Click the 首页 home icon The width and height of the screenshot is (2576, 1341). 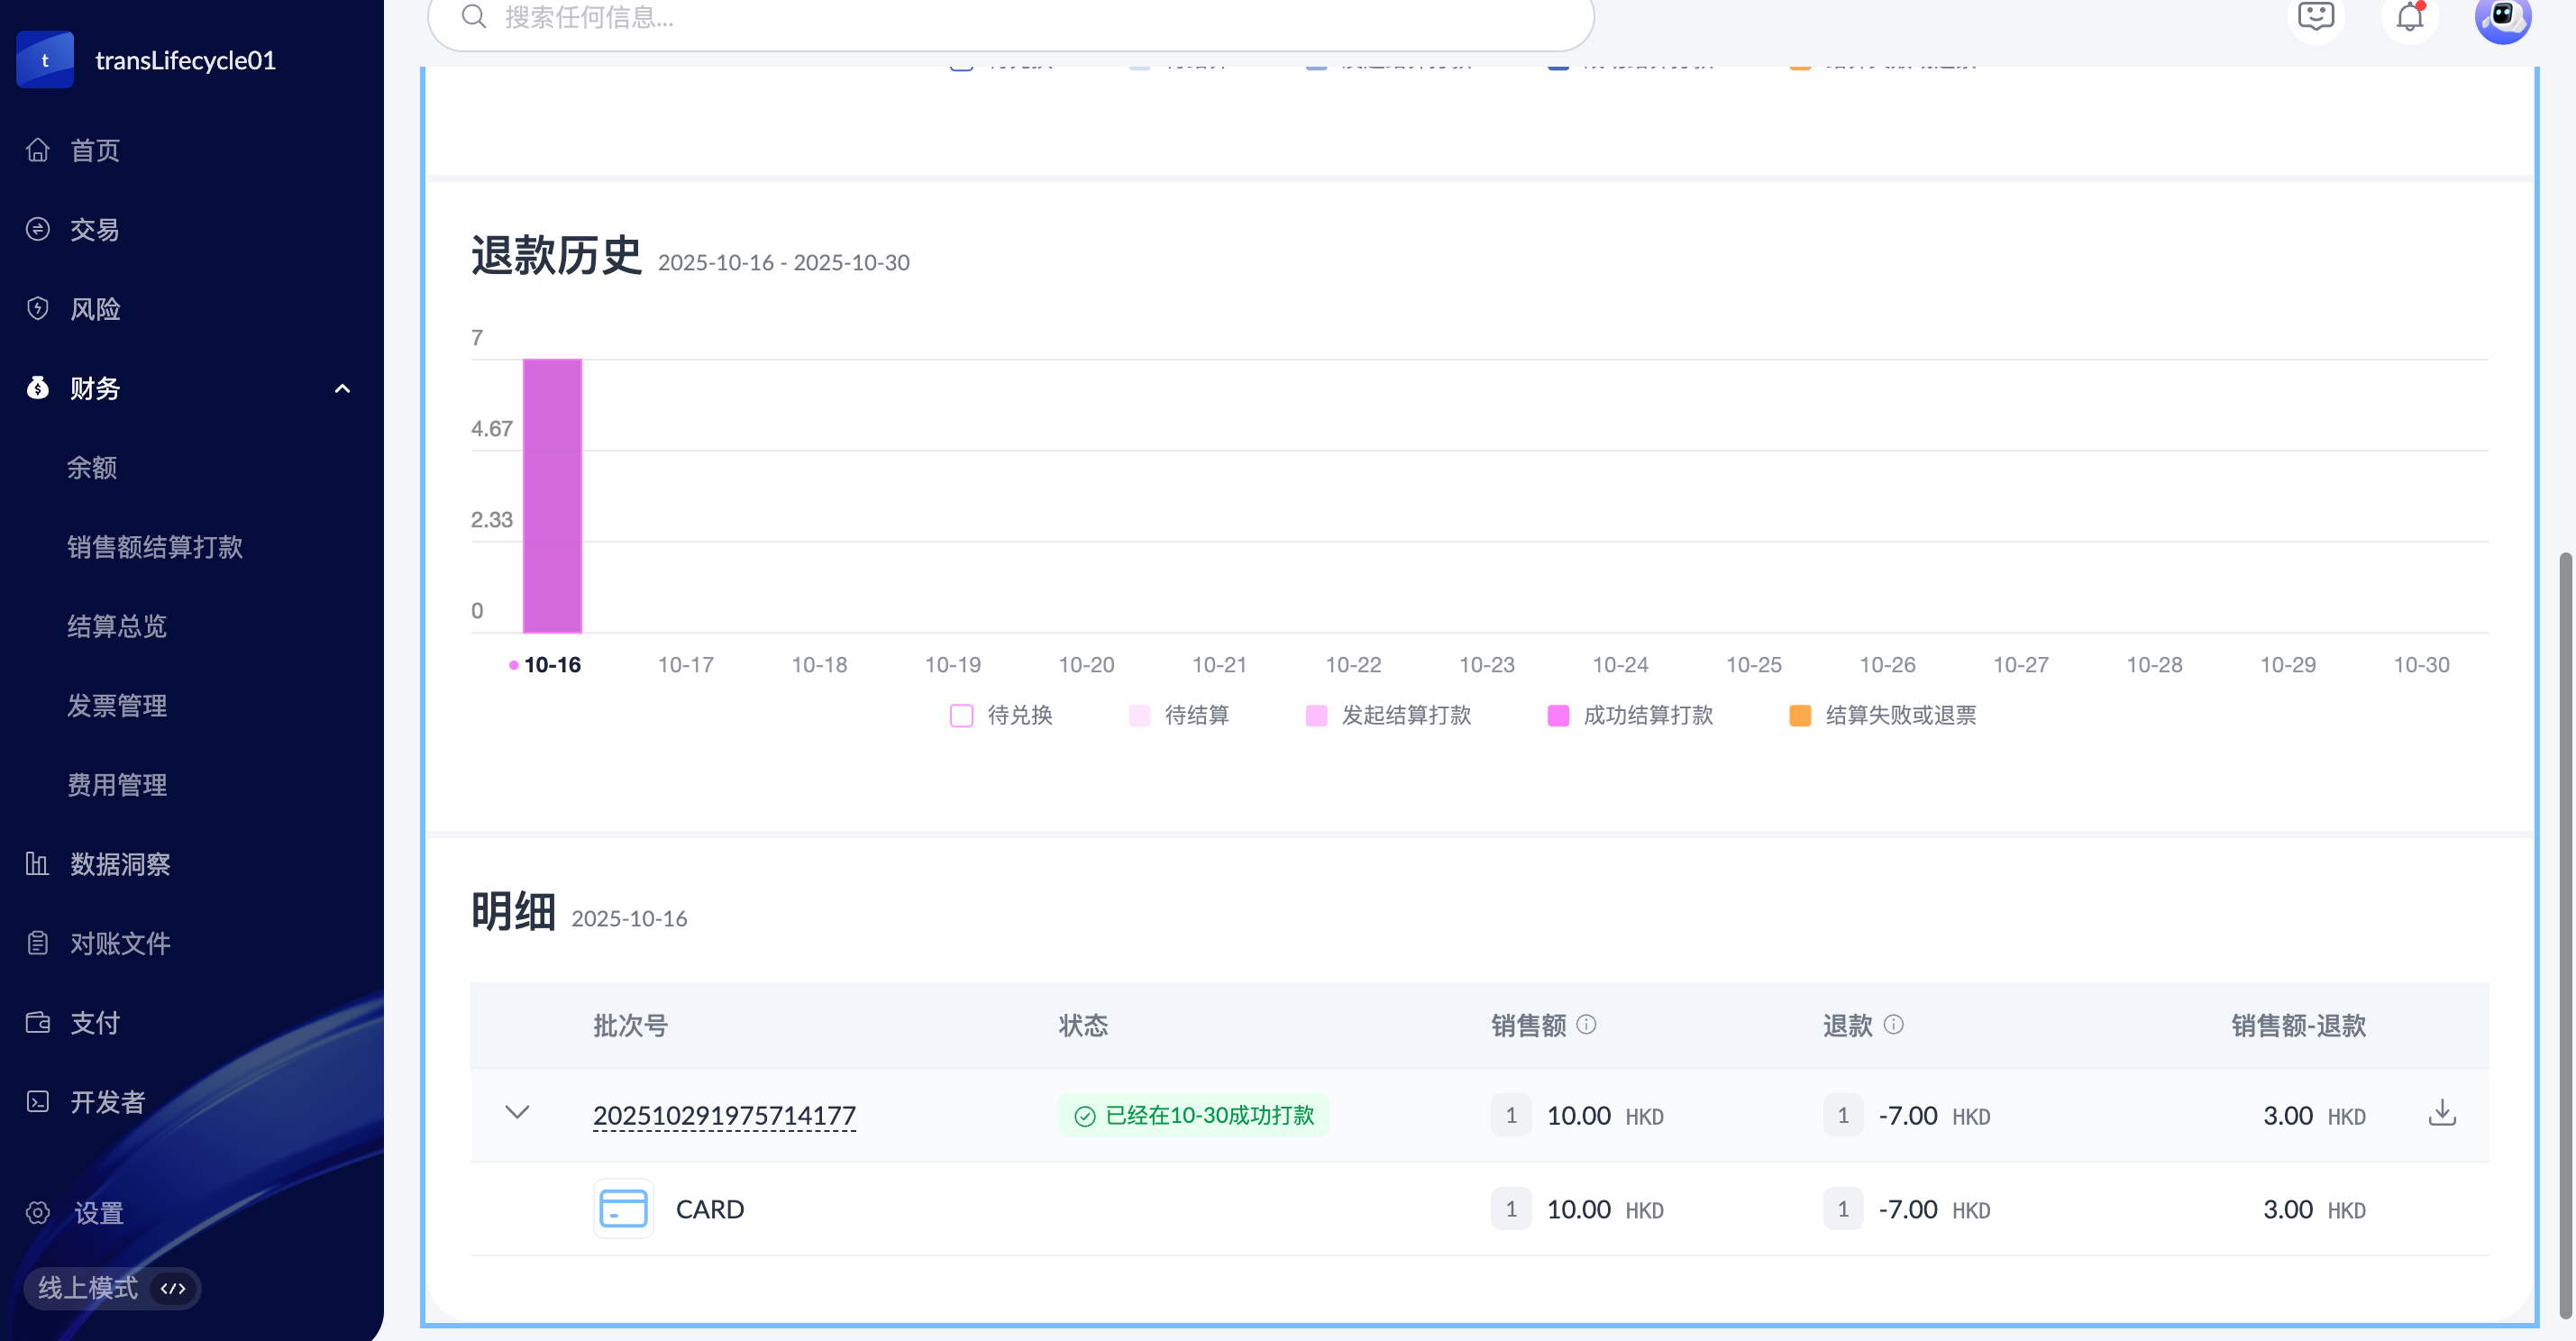[38, 150]
